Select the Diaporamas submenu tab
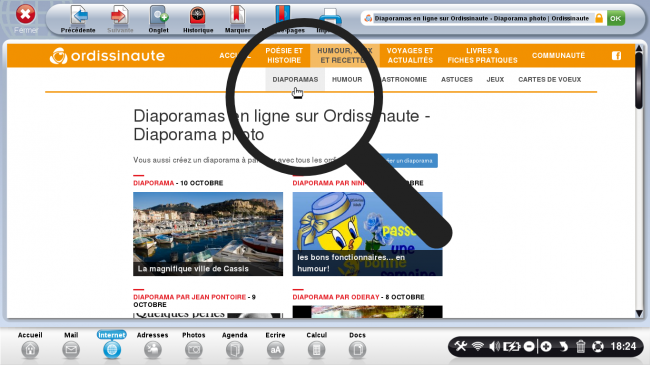 click(x=295, y=79)
